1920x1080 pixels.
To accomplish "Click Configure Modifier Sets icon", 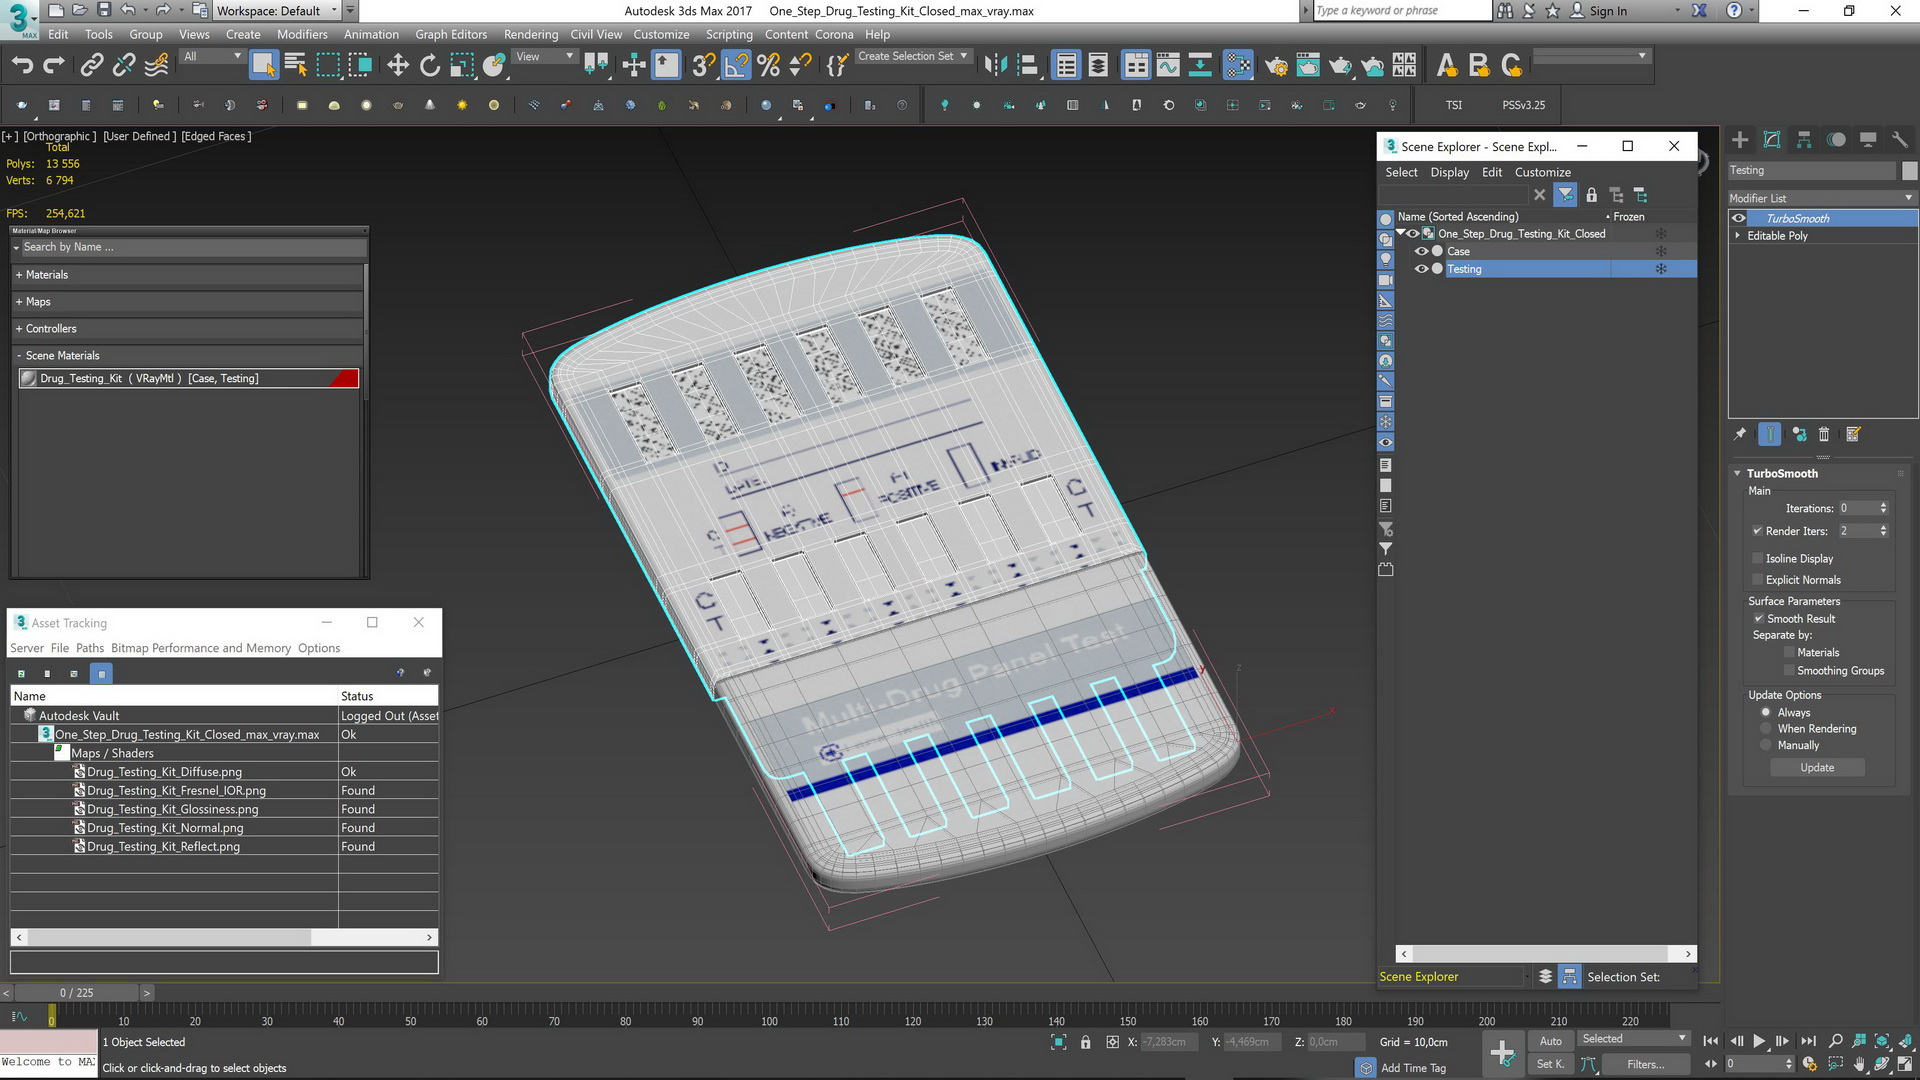I will 1853,434.
